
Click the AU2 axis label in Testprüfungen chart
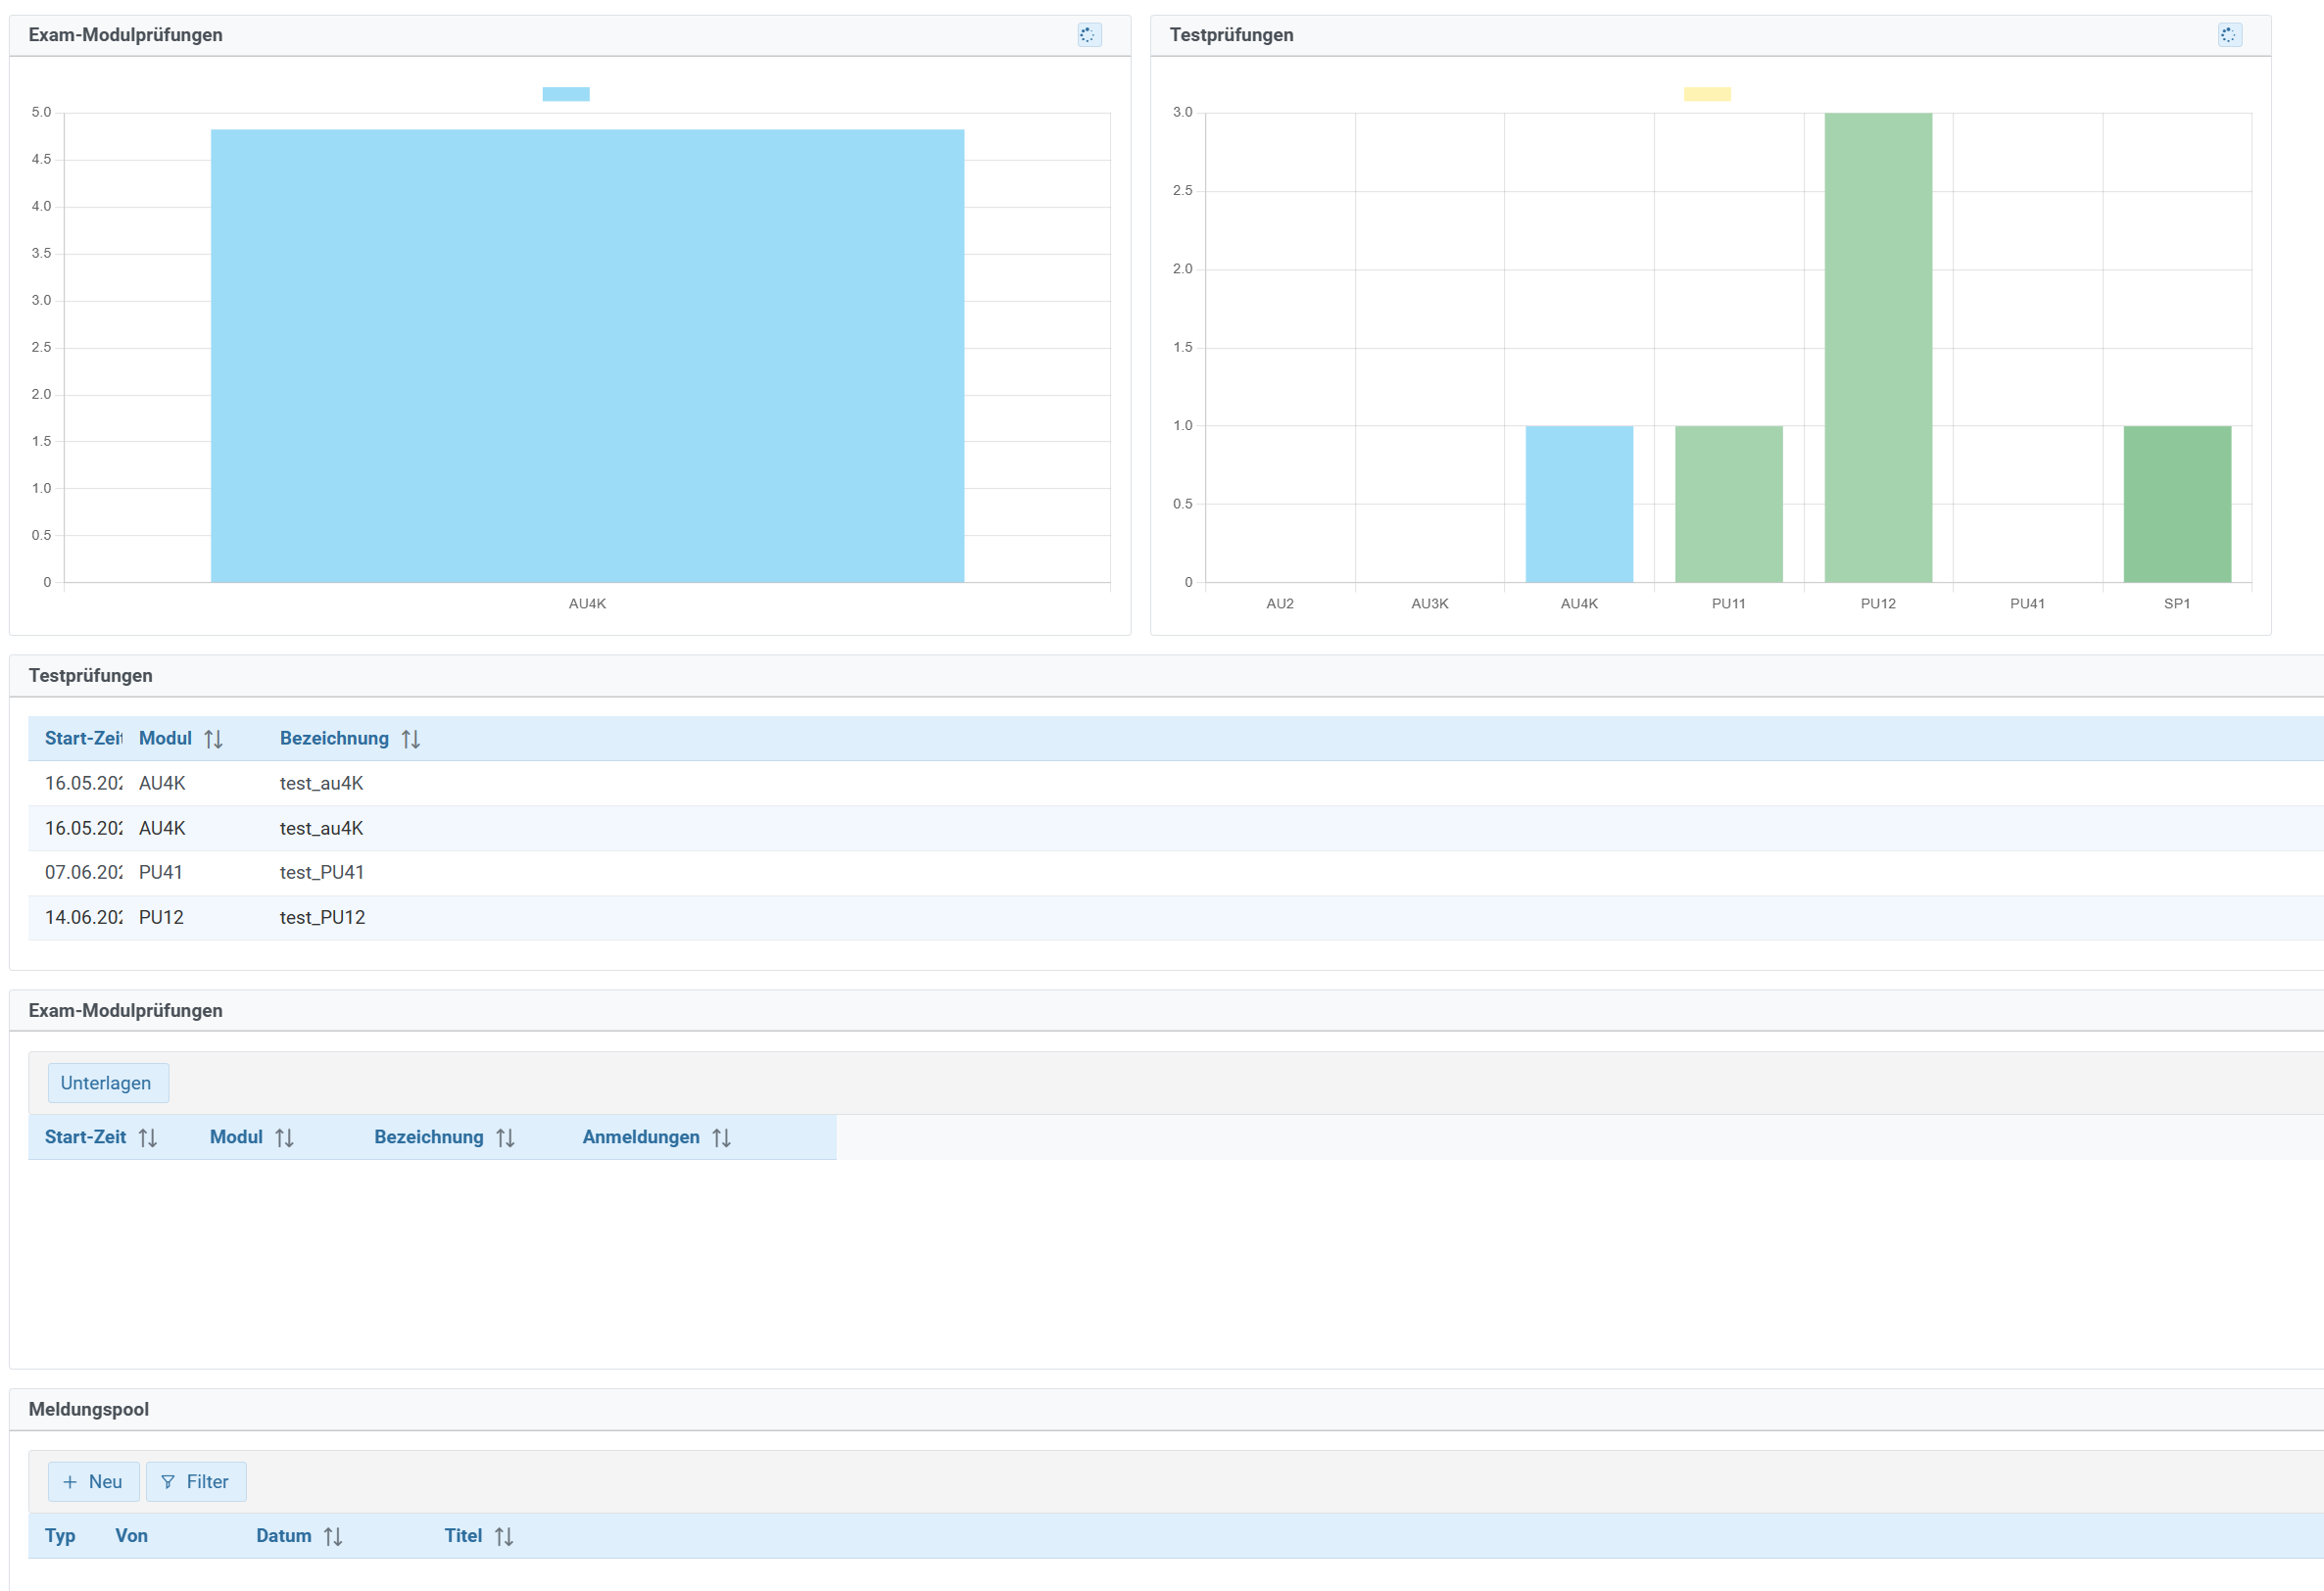coord(1280,604)
